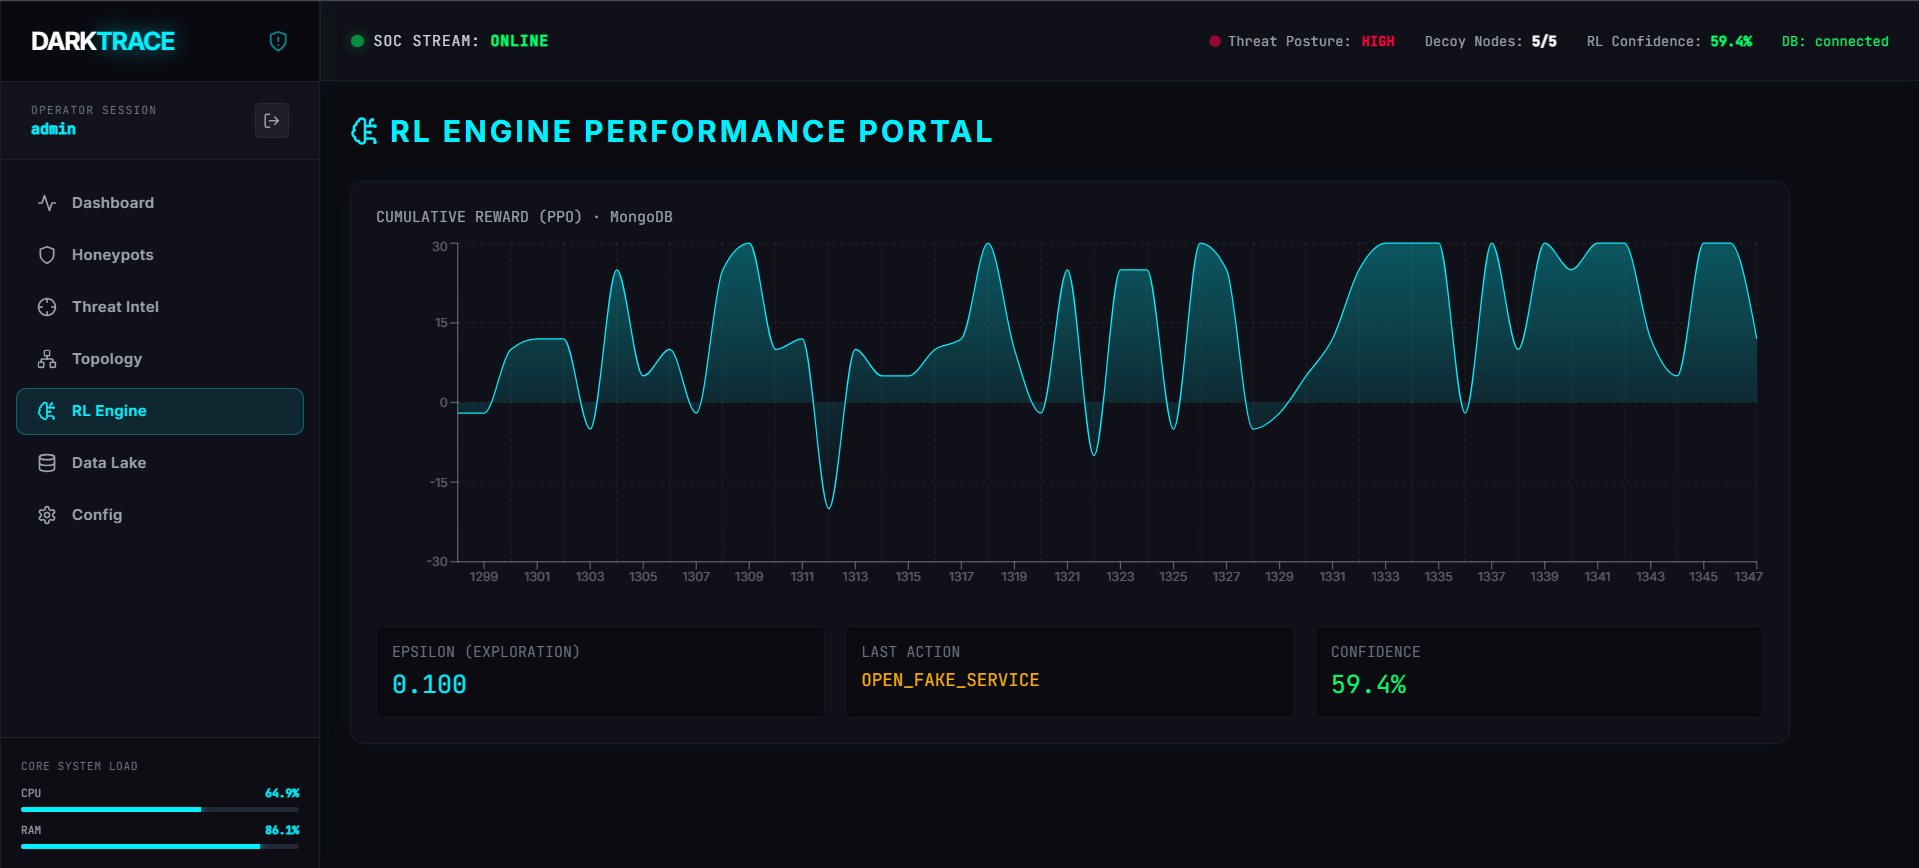Viewport: 1919px width, 868px height.
Task: Click the x-axis tick label 1347
Action: [1748, 577]
